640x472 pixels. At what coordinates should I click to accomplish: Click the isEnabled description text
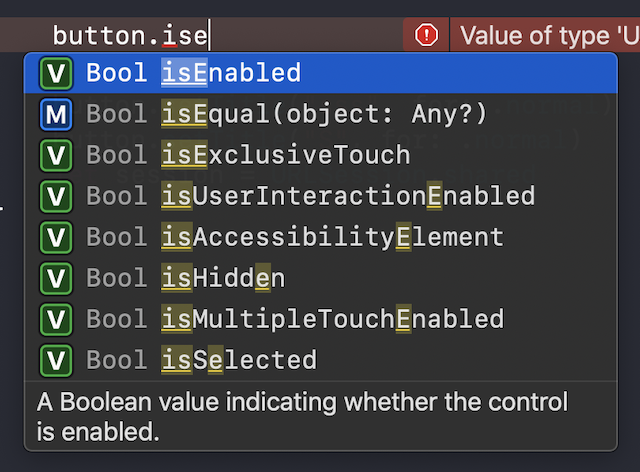pos(300,417)
